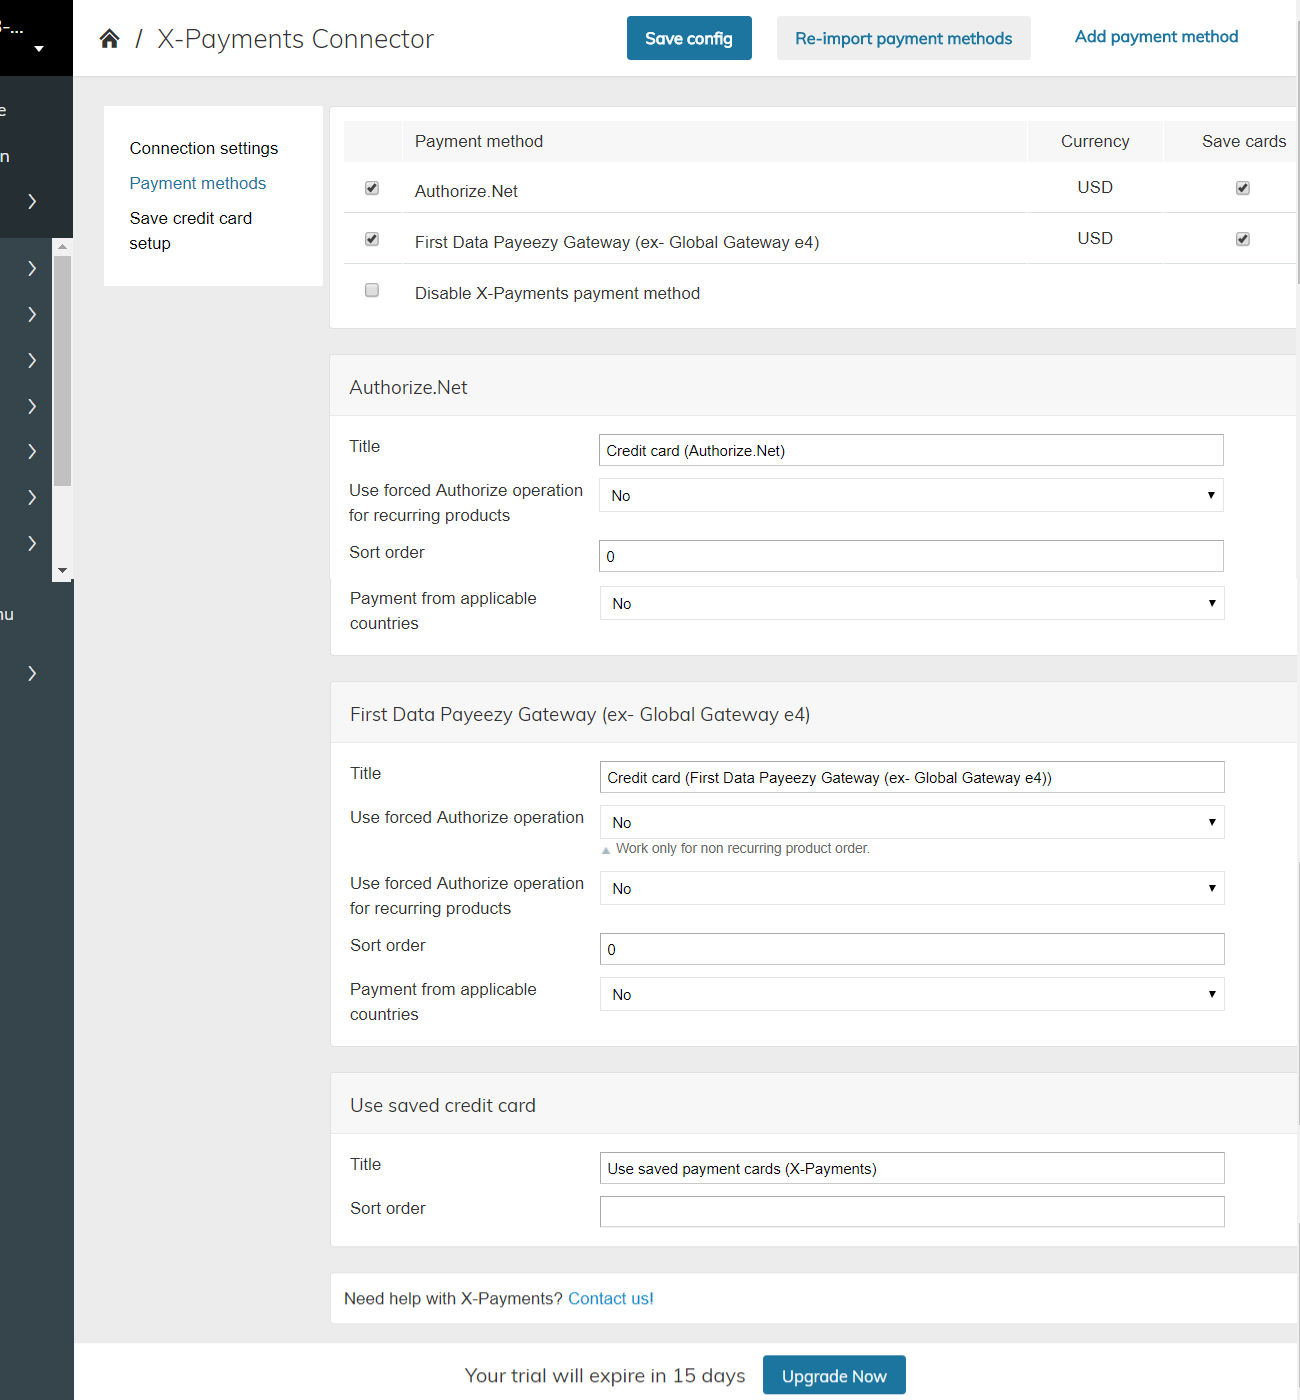Open Connection settings section
This screenshot has width=1300, height=1400.
tap(204, 148)
